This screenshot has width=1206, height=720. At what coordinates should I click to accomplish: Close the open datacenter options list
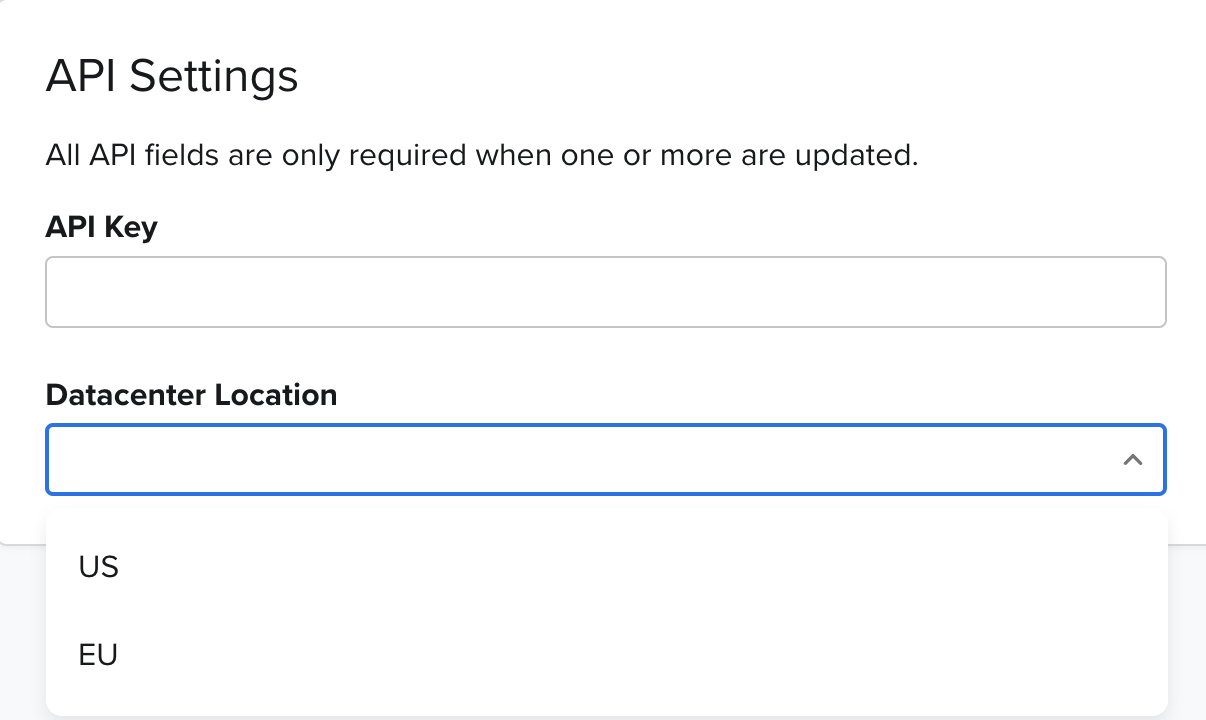(x=1132, y=460)
